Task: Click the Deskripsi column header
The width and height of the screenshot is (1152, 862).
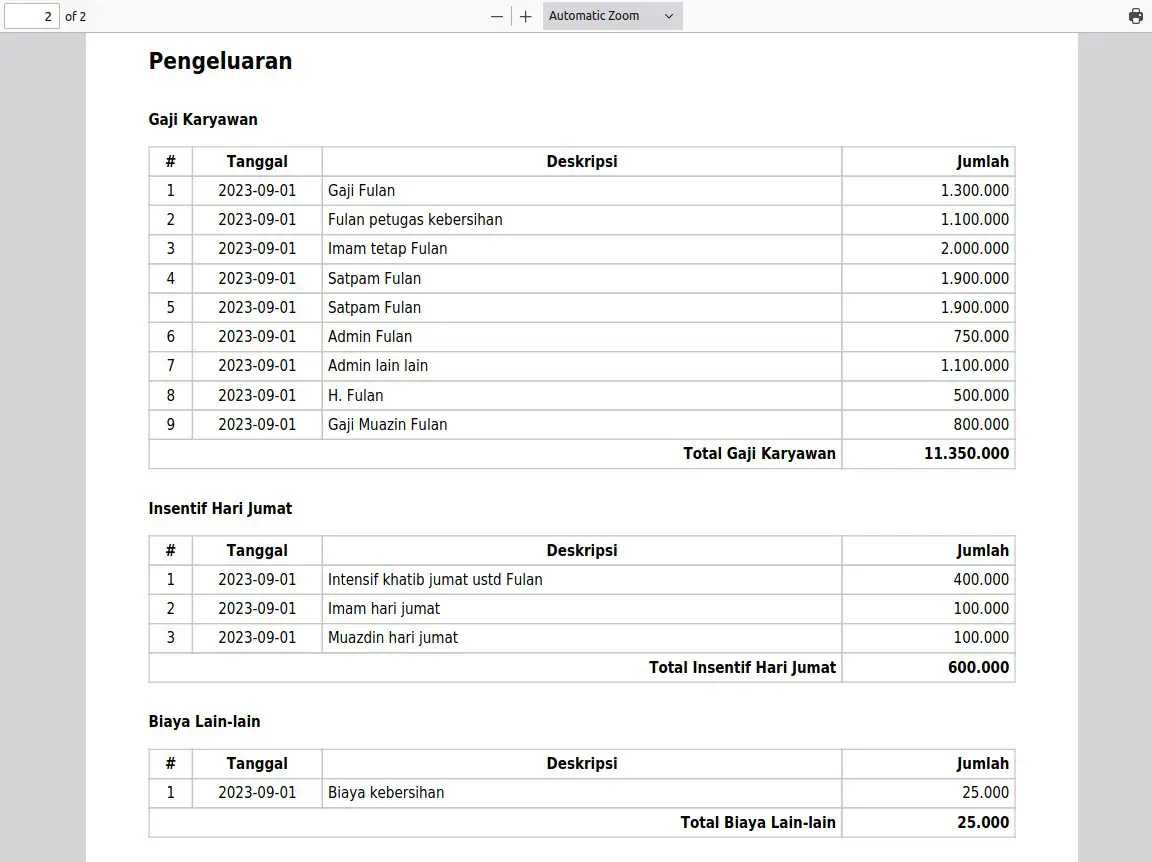Action: pyautogui.click(x=582, y=161)
